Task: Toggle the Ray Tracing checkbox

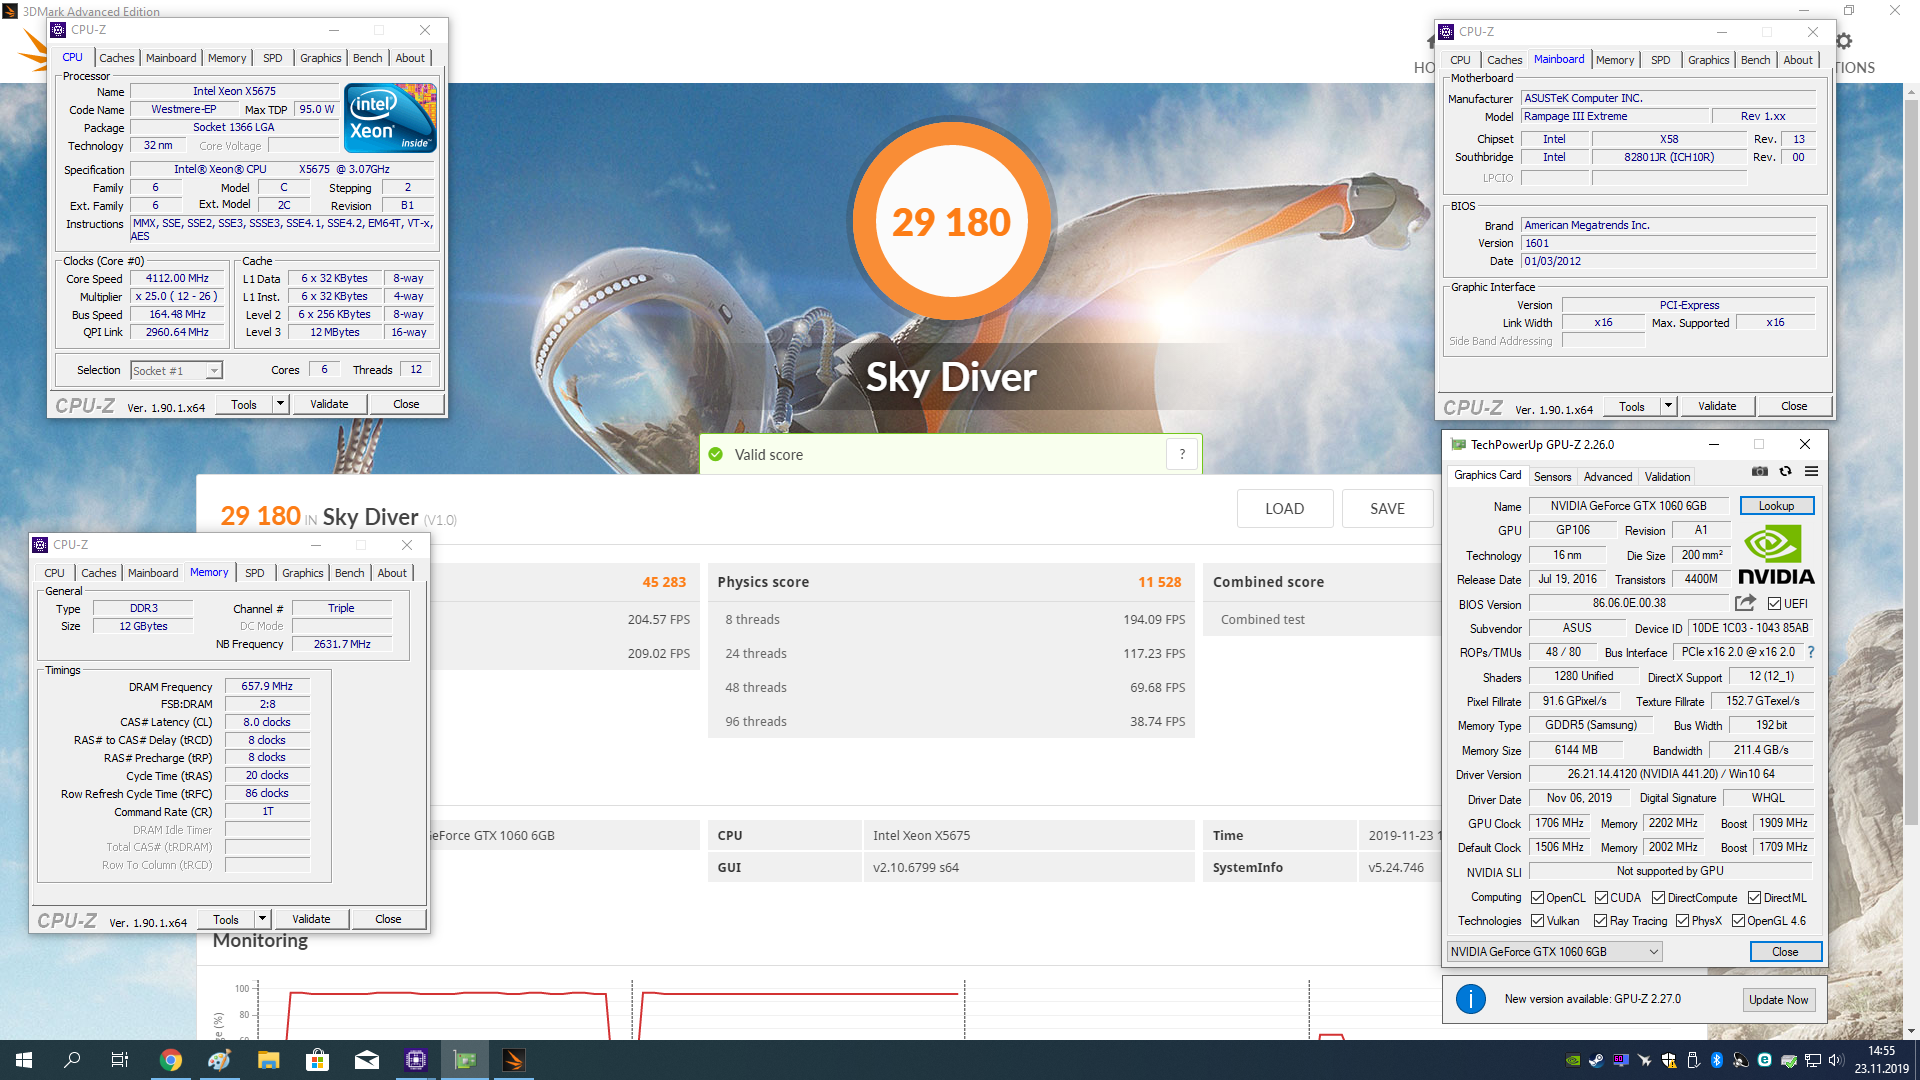Action: (x=1600, y=921)
